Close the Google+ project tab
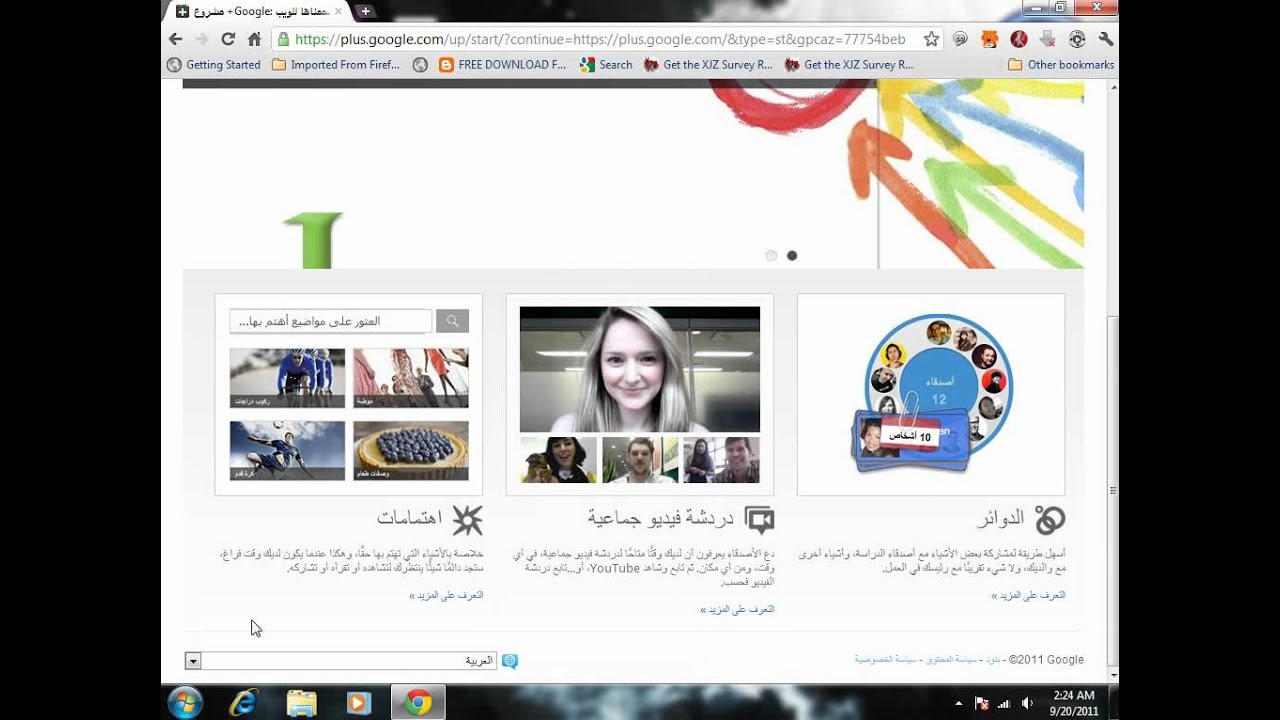 tap(338, 11)
